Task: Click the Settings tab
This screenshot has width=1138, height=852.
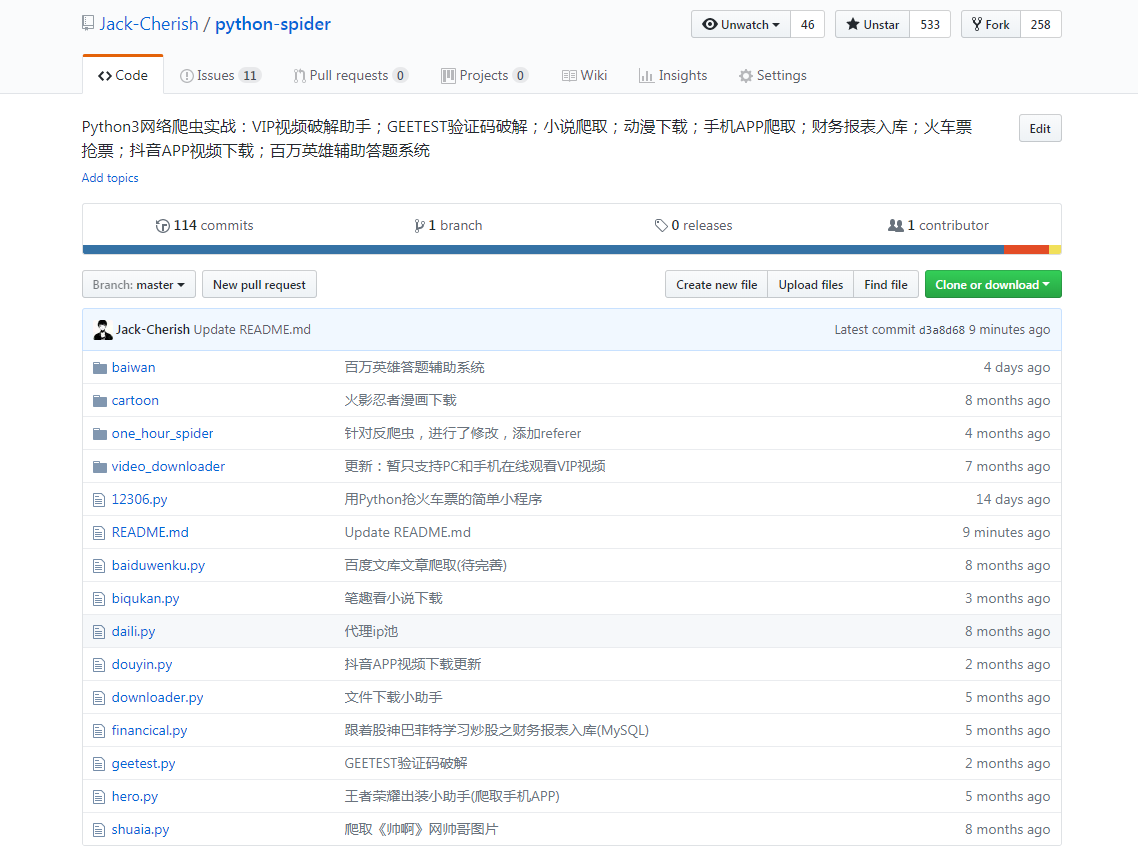Action: point(773,75)
